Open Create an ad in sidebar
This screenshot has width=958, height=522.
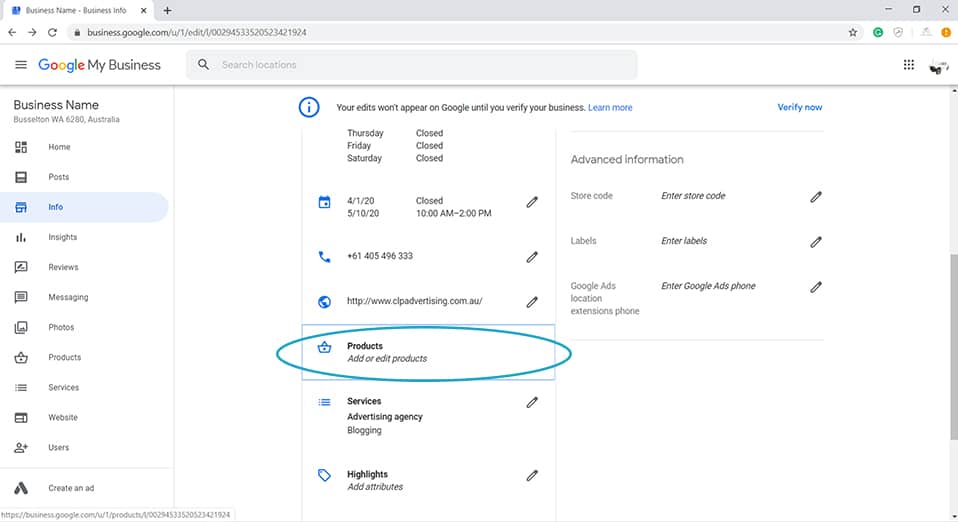[84, 488]
